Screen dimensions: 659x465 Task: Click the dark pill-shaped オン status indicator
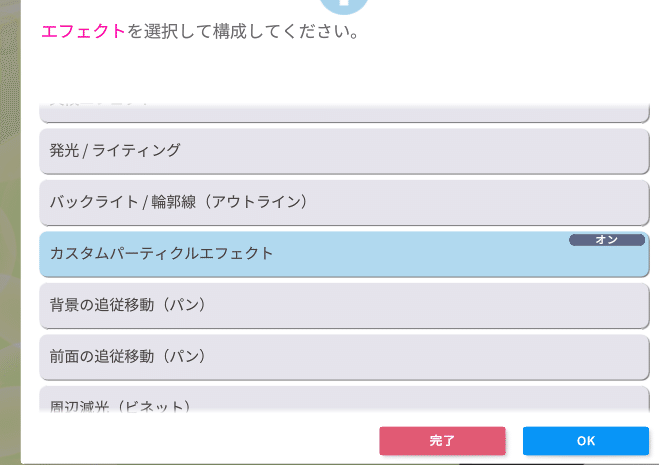tap(607, 240)
